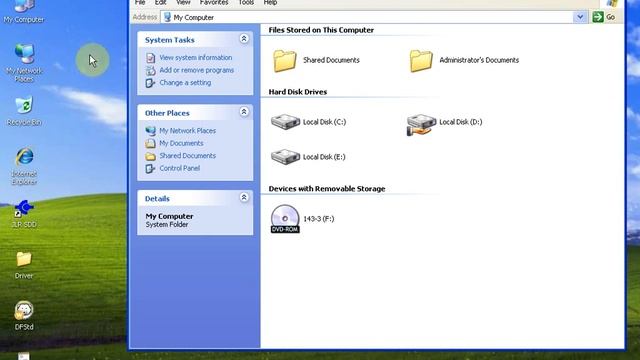Select the Local Disk (C:) drive icon
This screenshot has height=360, width=640.
tap(285, 122)
